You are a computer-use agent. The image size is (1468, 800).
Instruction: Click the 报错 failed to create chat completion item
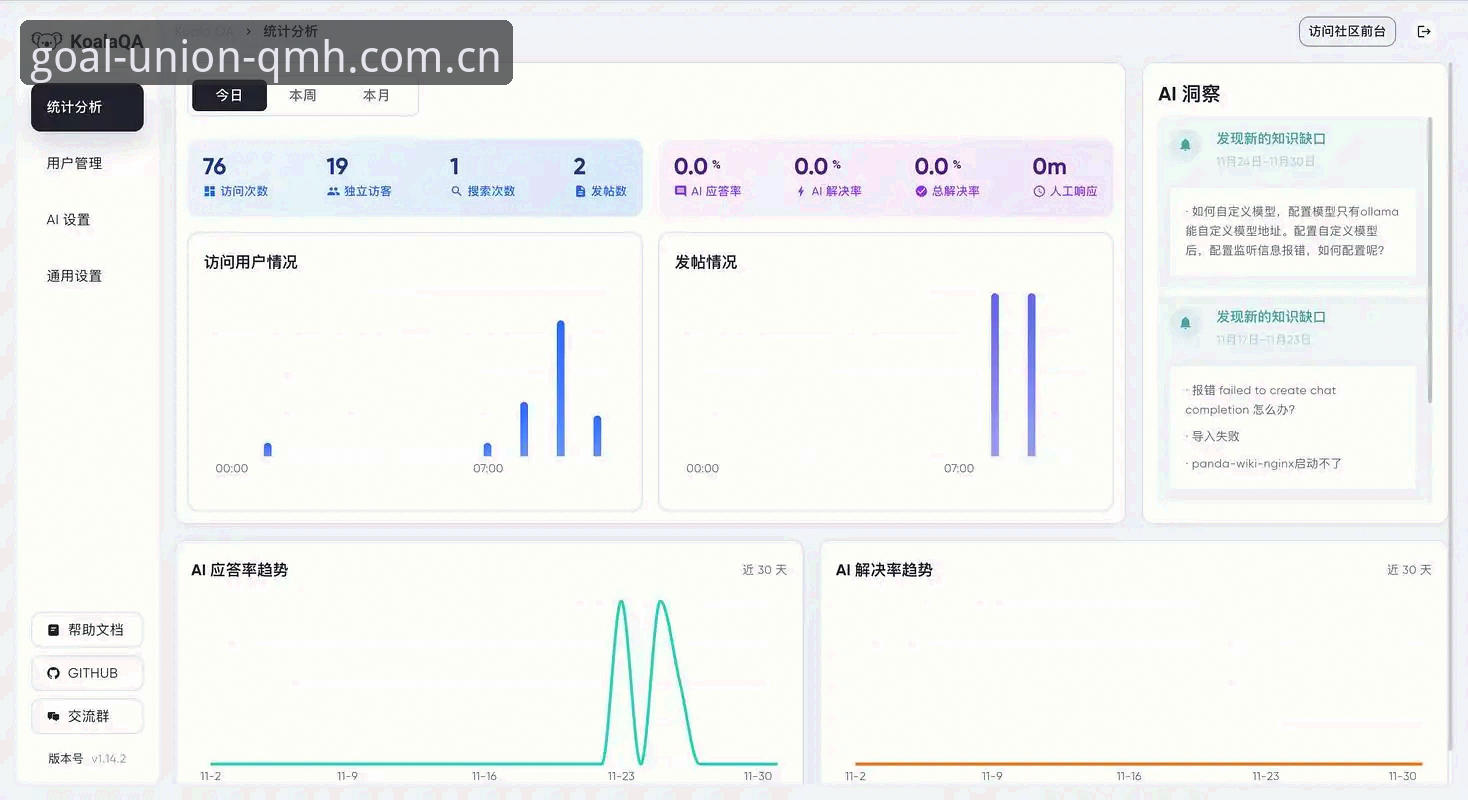pos(1261,400)
